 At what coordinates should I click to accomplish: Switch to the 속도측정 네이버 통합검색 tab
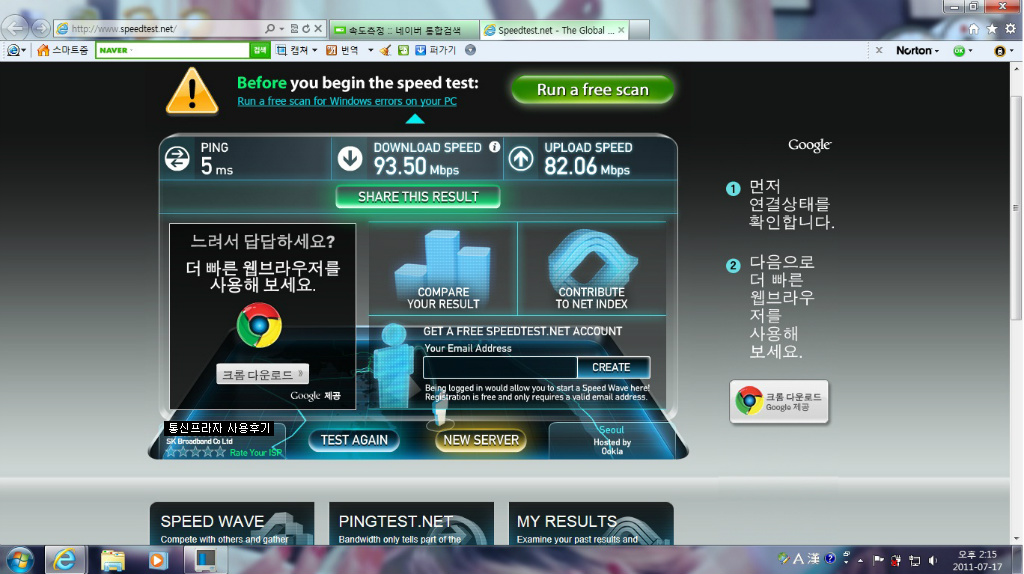[x=404, y=30]
